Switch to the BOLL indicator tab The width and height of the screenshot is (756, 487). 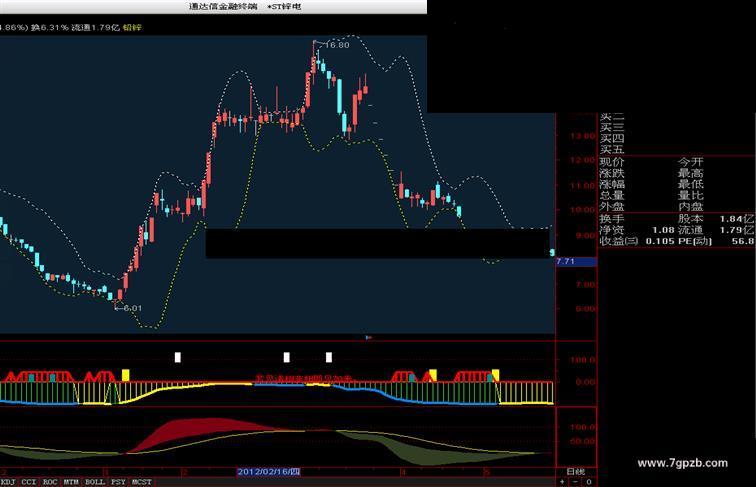pyautogui.click(x=94, y=482)
